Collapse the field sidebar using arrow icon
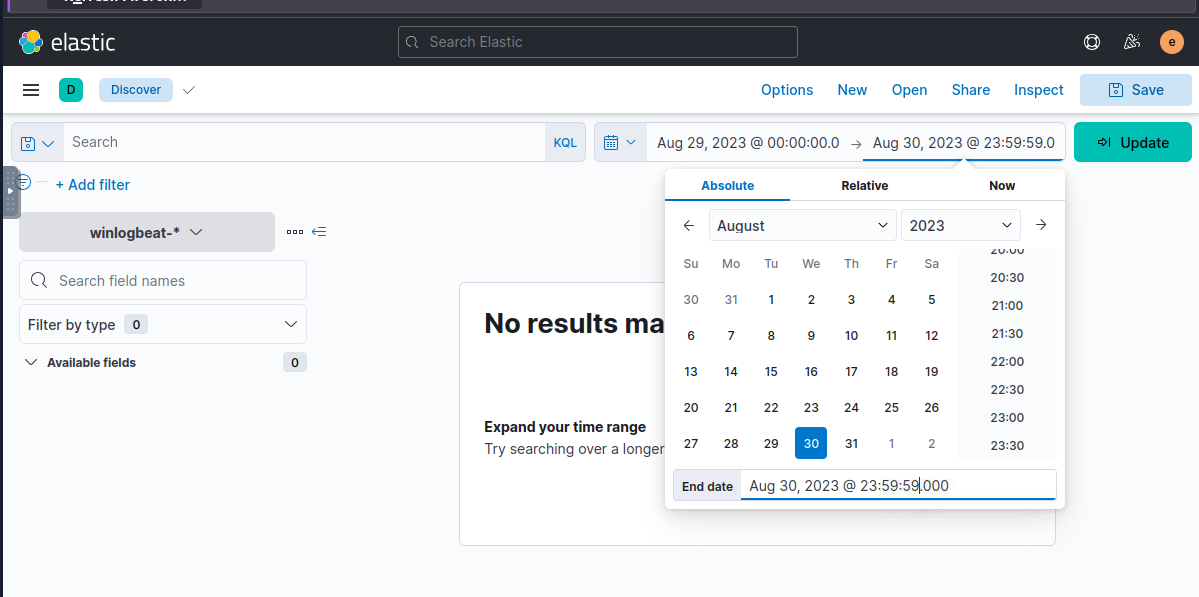The width and height of the screenshot is (1199, 597). click(x=319, y=232)
